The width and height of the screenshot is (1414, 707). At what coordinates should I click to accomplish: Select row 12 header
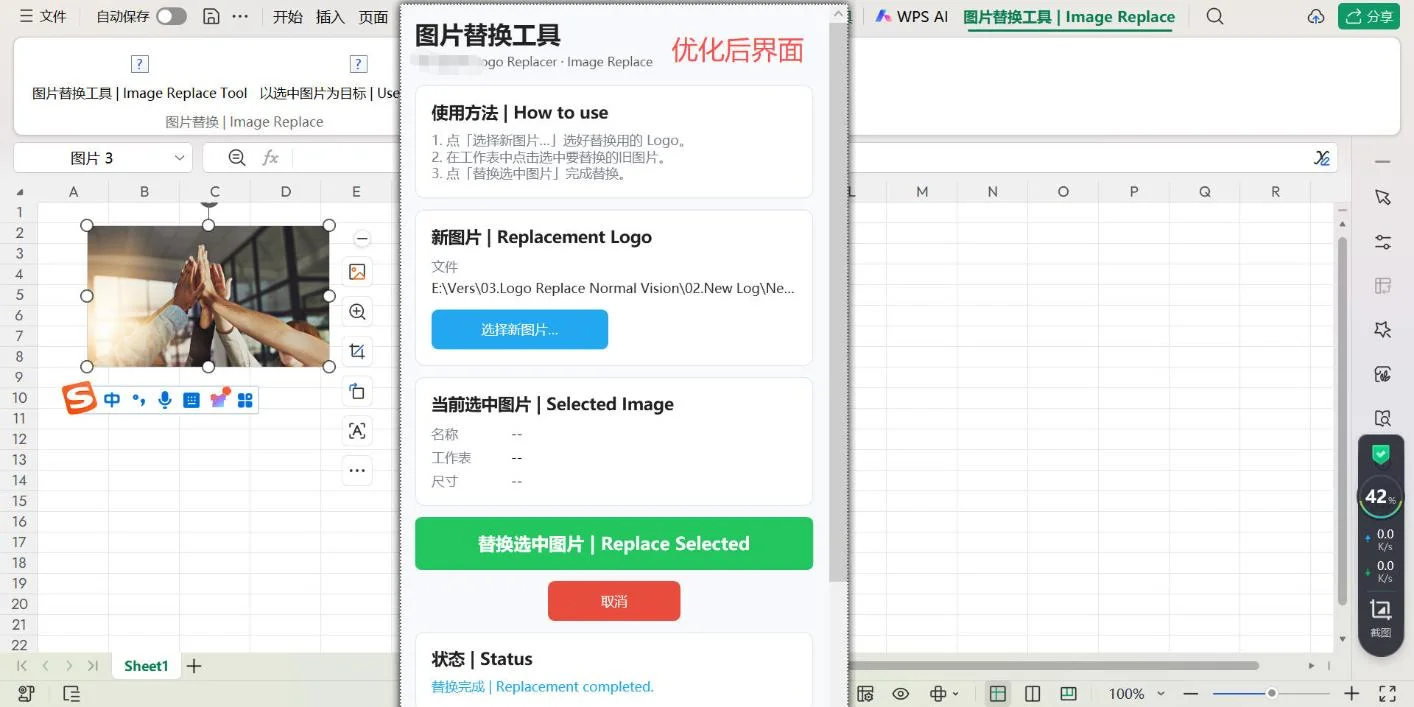pos(19,439)
